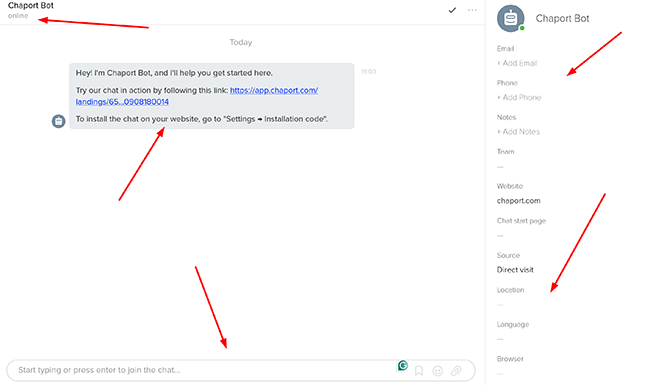This screenshot has width=650, height=385.
Task: Click the Direct visit source value
Action: pyautogui.click(x=515, y=270)
